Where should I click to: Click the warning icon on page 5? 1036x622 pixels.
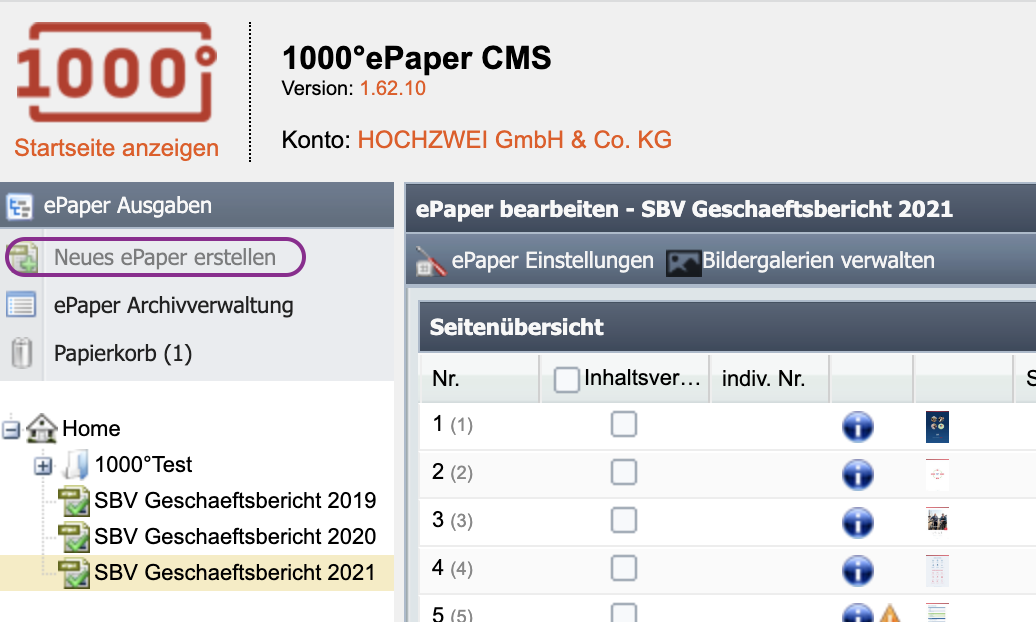pyautogui.click(x=892, y=614)
